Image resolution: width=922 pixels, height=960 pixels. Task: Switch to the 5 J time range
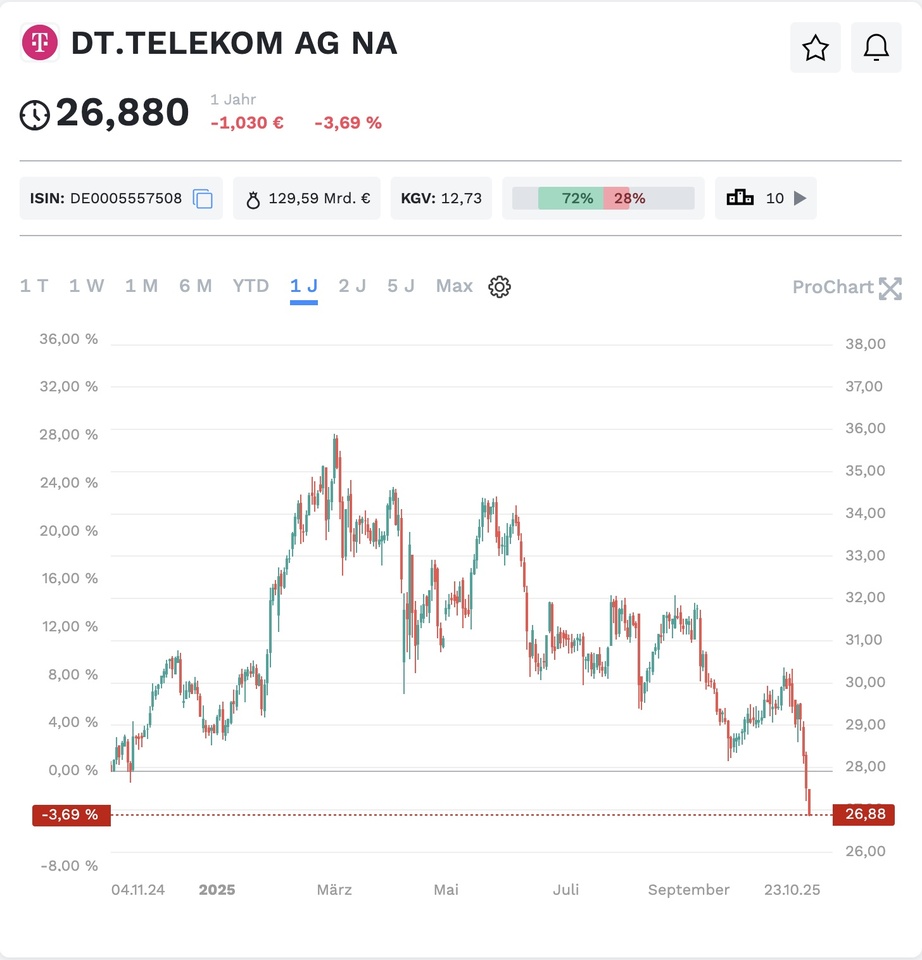pos(401,286)
